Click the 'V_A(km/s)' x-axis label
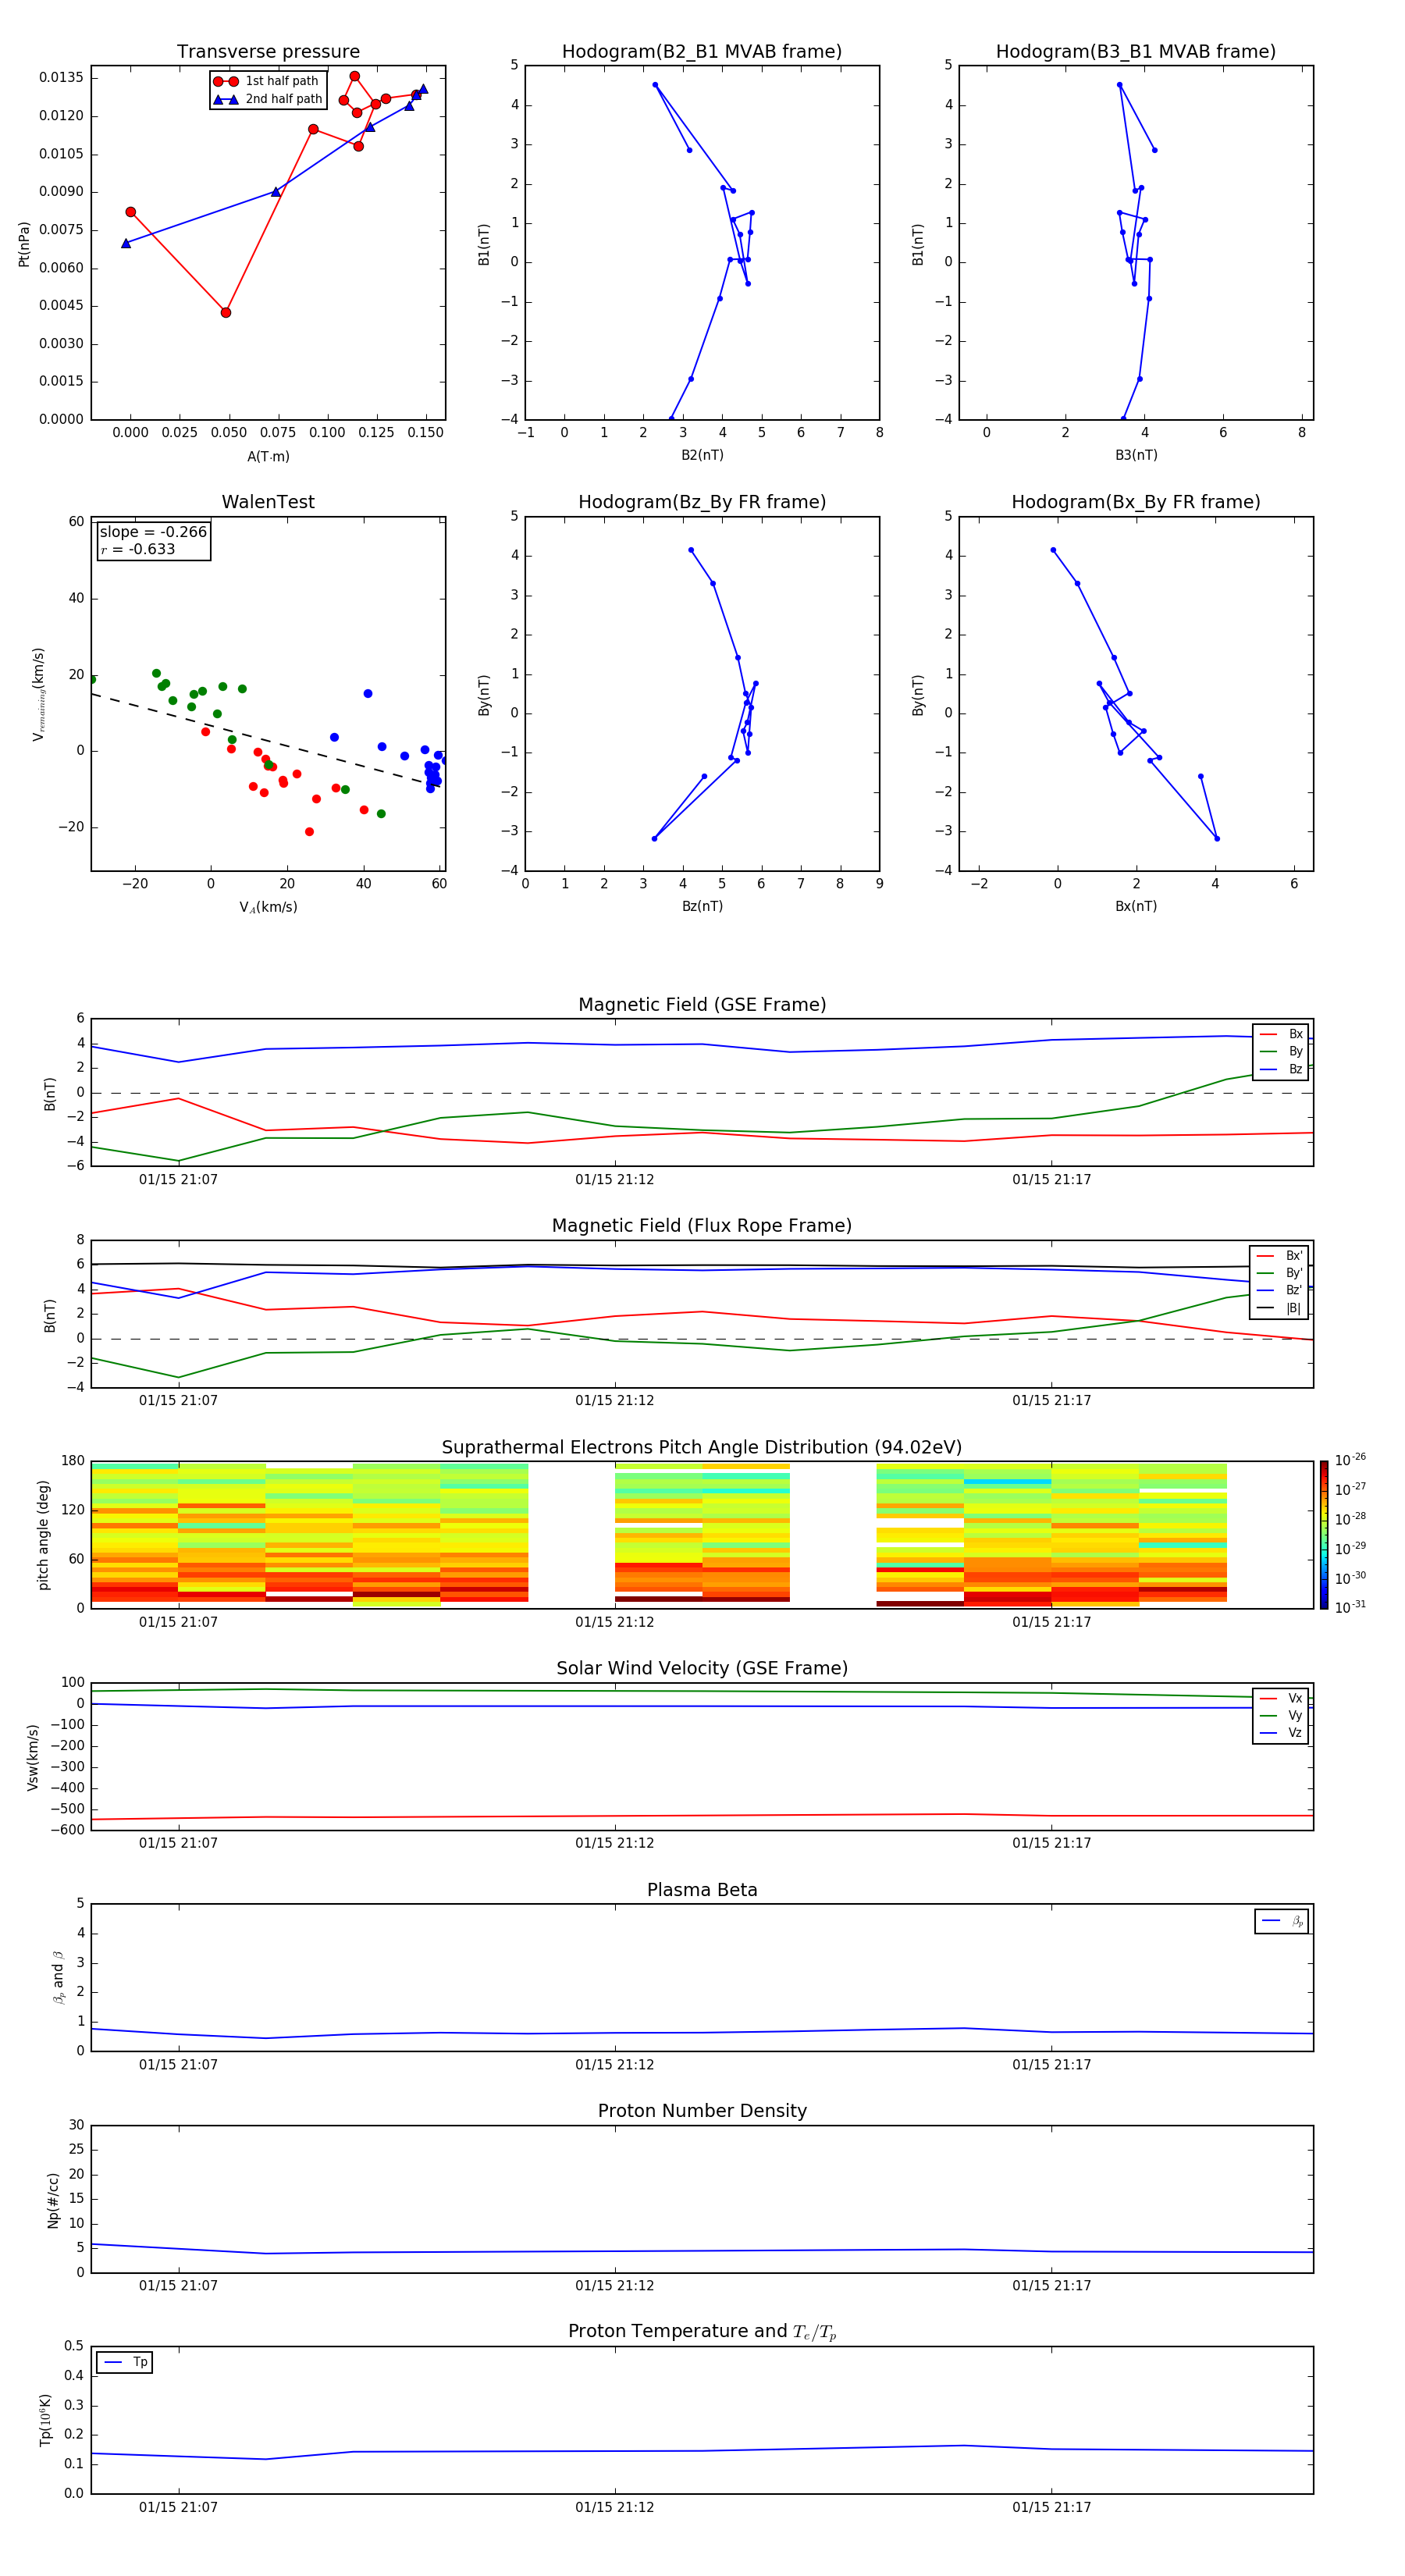The image size is (1405, 2576). pos(268,907)
